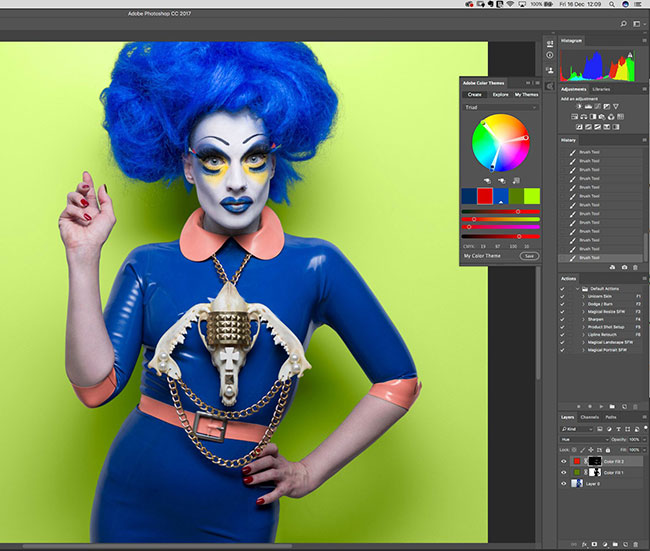This screenshot has width=650, height=551.
Task: Open Siri from the menu bar
Action: coord(625,4)
